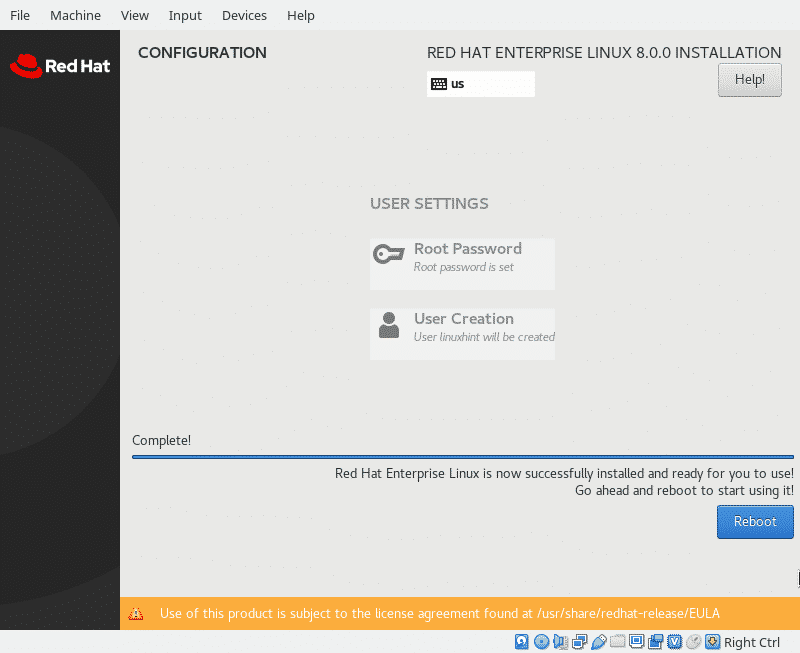Screen dimensions: 800x653
Task: Click the display status icon
Action: [x=636, y=641]
